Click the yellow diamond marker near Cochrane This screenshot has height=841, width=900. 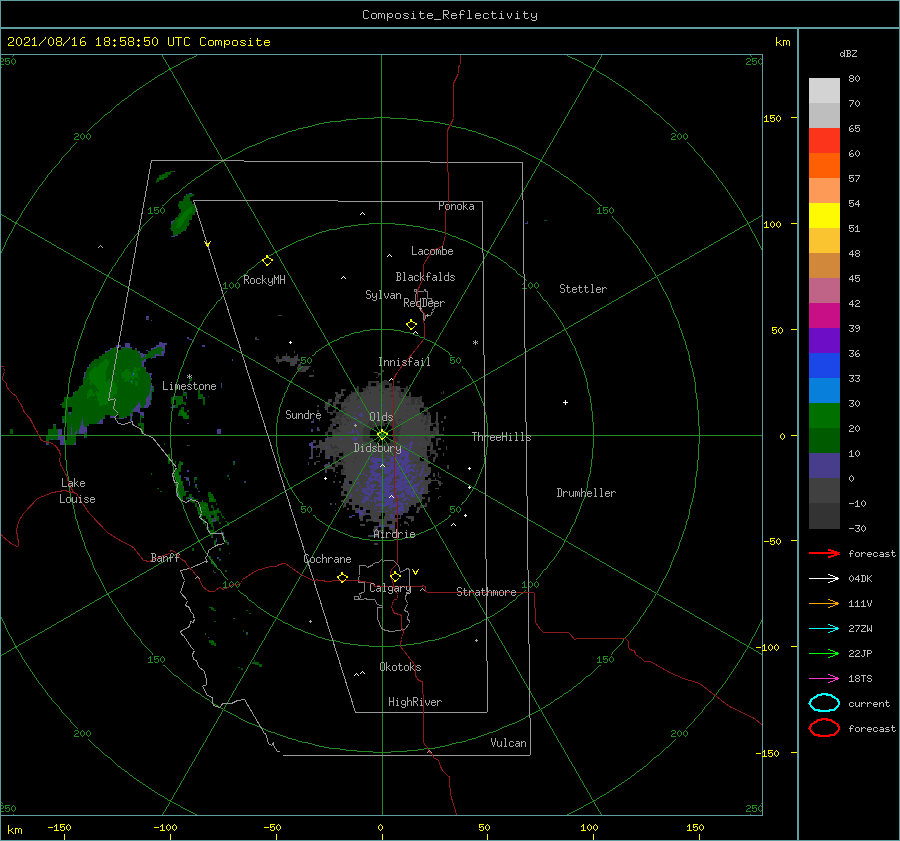point(343,578)
